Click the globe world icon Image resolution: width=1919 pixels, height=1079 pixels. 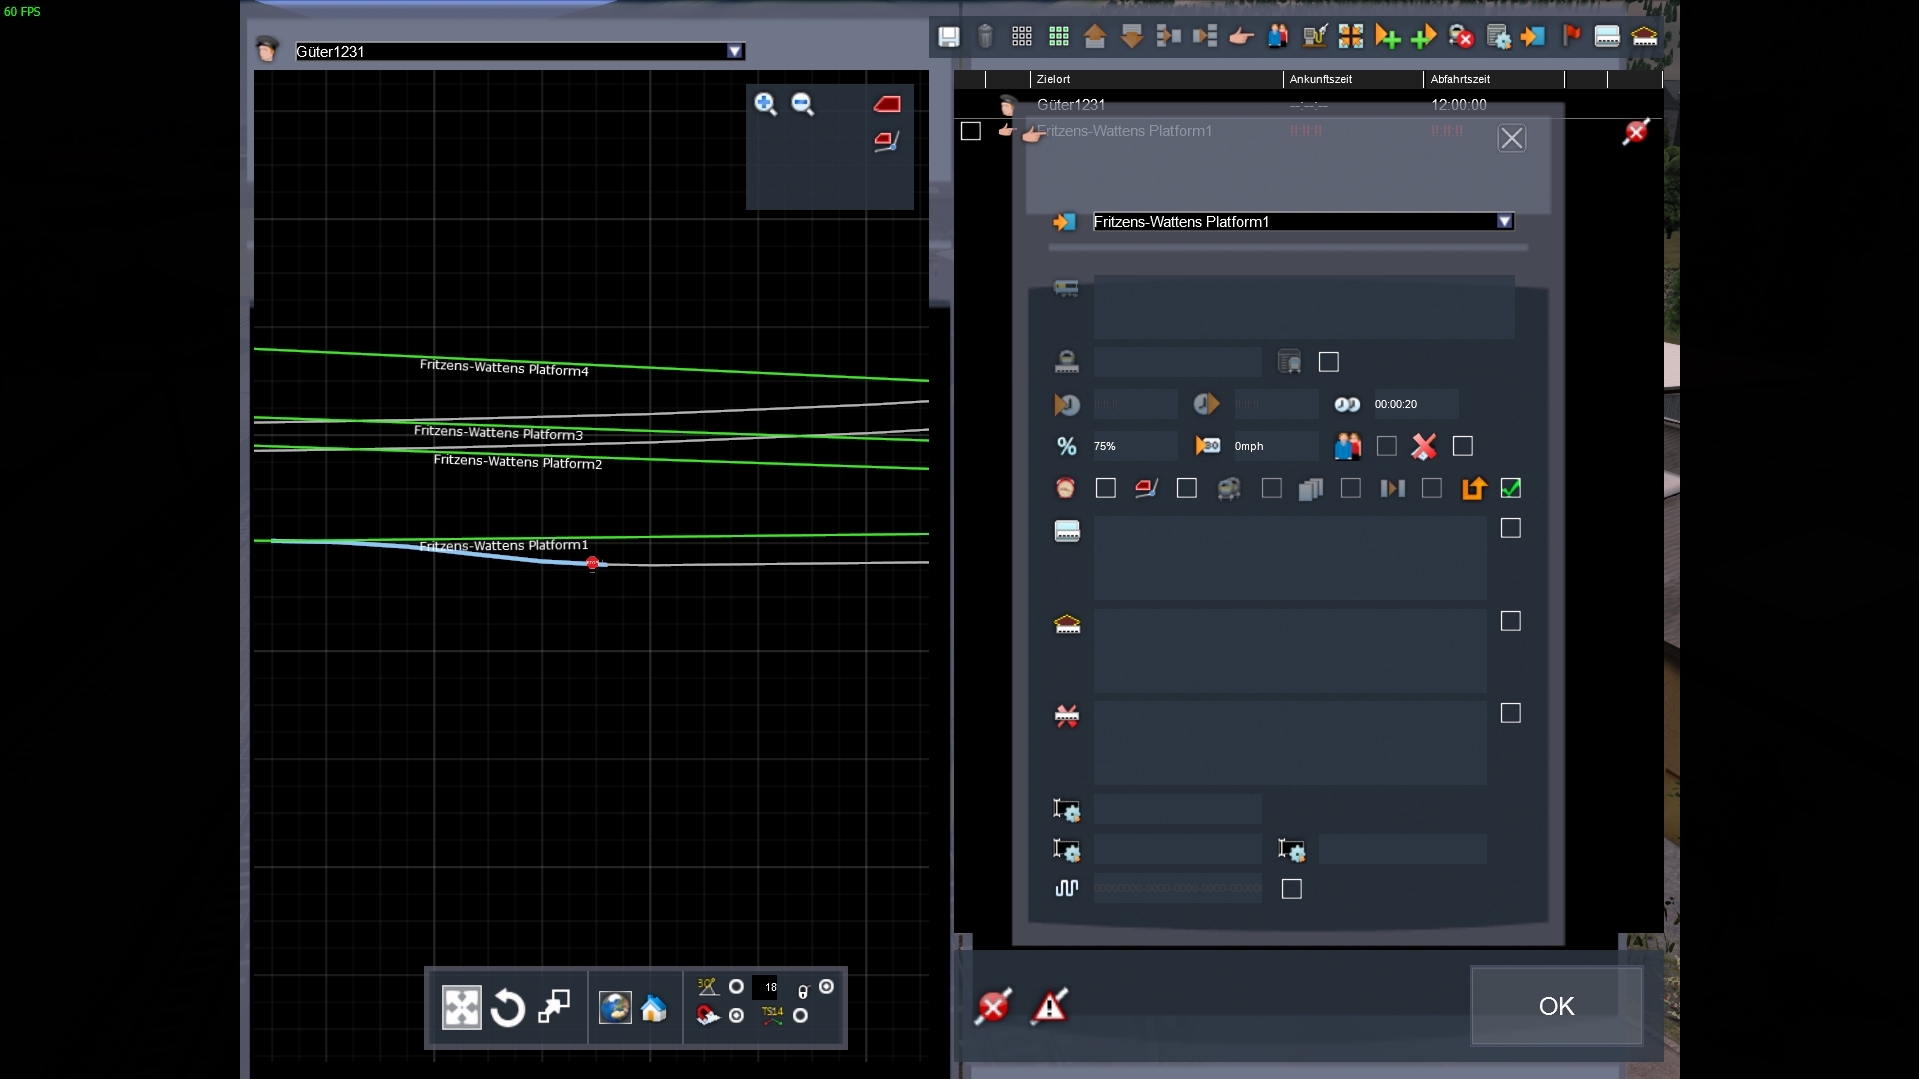(614, 1008)
